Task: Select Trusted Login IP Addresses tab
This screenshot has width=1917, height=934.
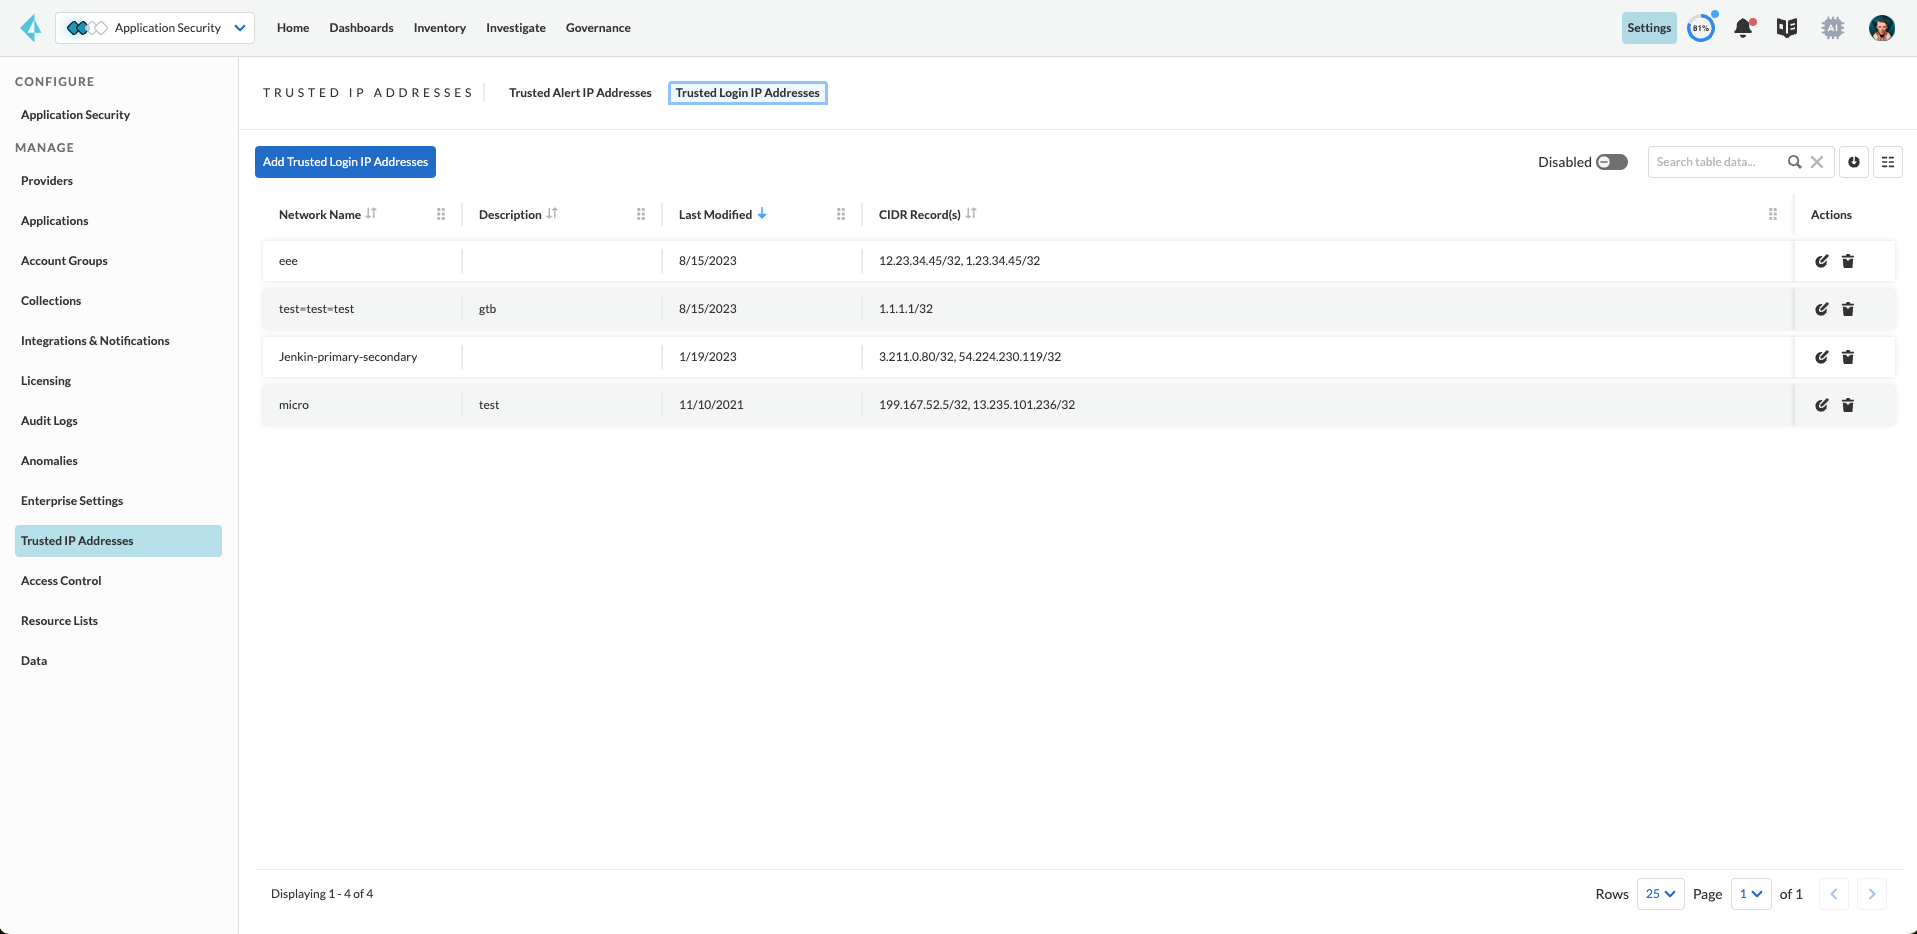Action: (748, 93)
